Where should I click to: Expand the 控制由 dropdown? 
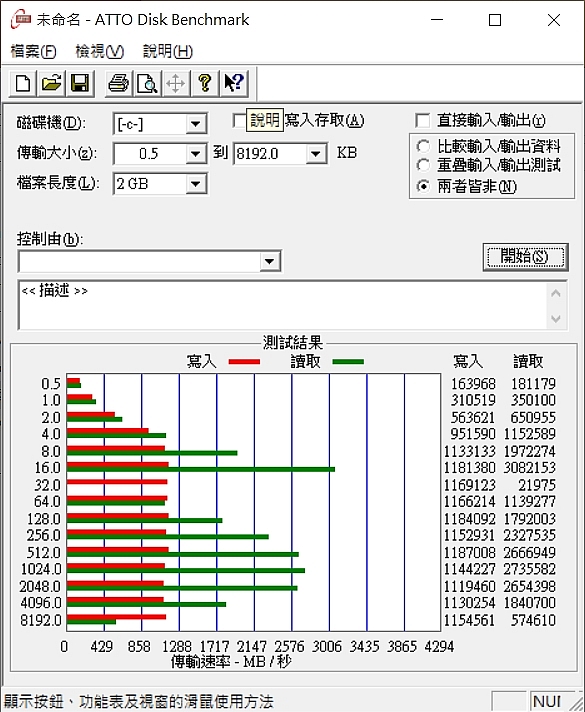coord(269,261)
